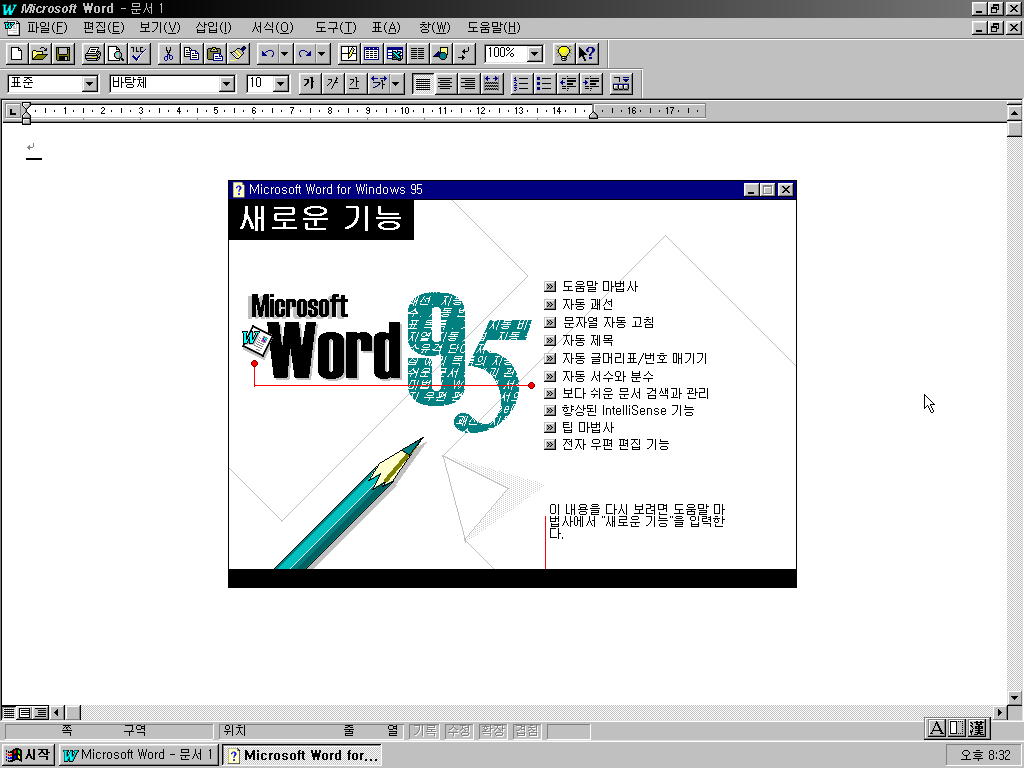
Task: Click the 시작 Start button on the taskbar
Action: tap(28, 755)
